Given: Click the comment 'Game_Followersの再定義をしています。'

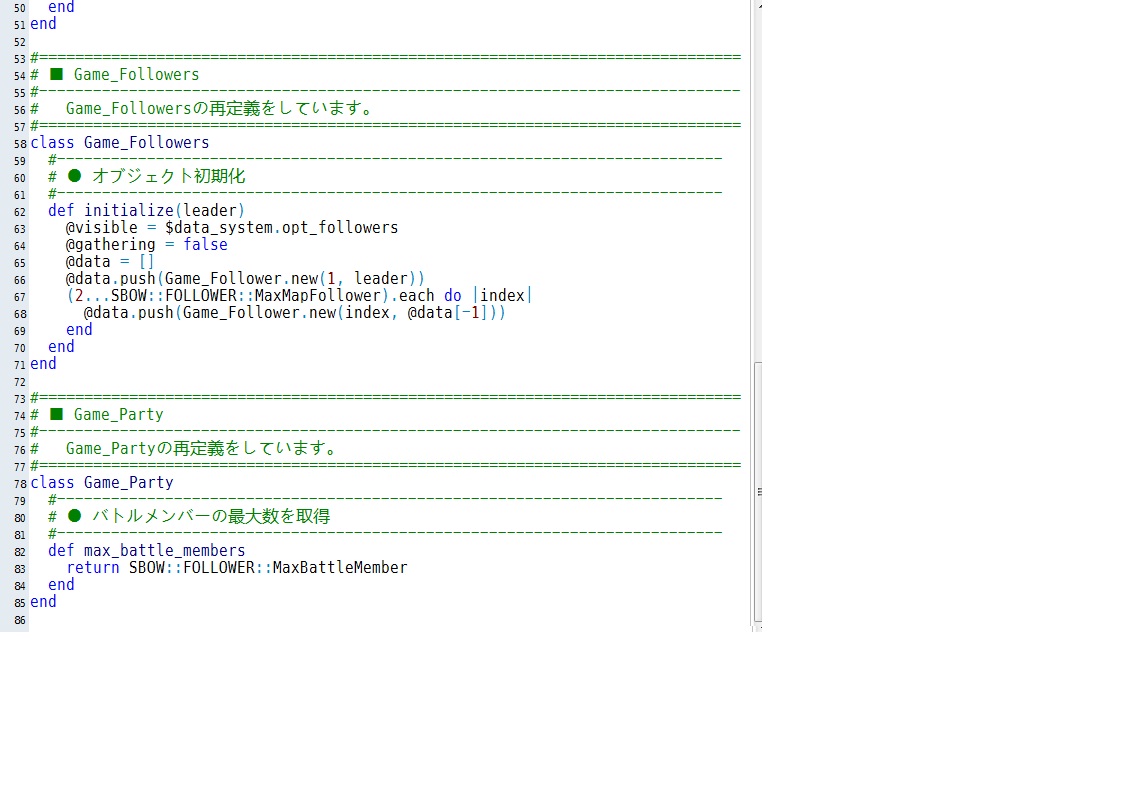Looking at the screenshot, I should tap(221, 108).
